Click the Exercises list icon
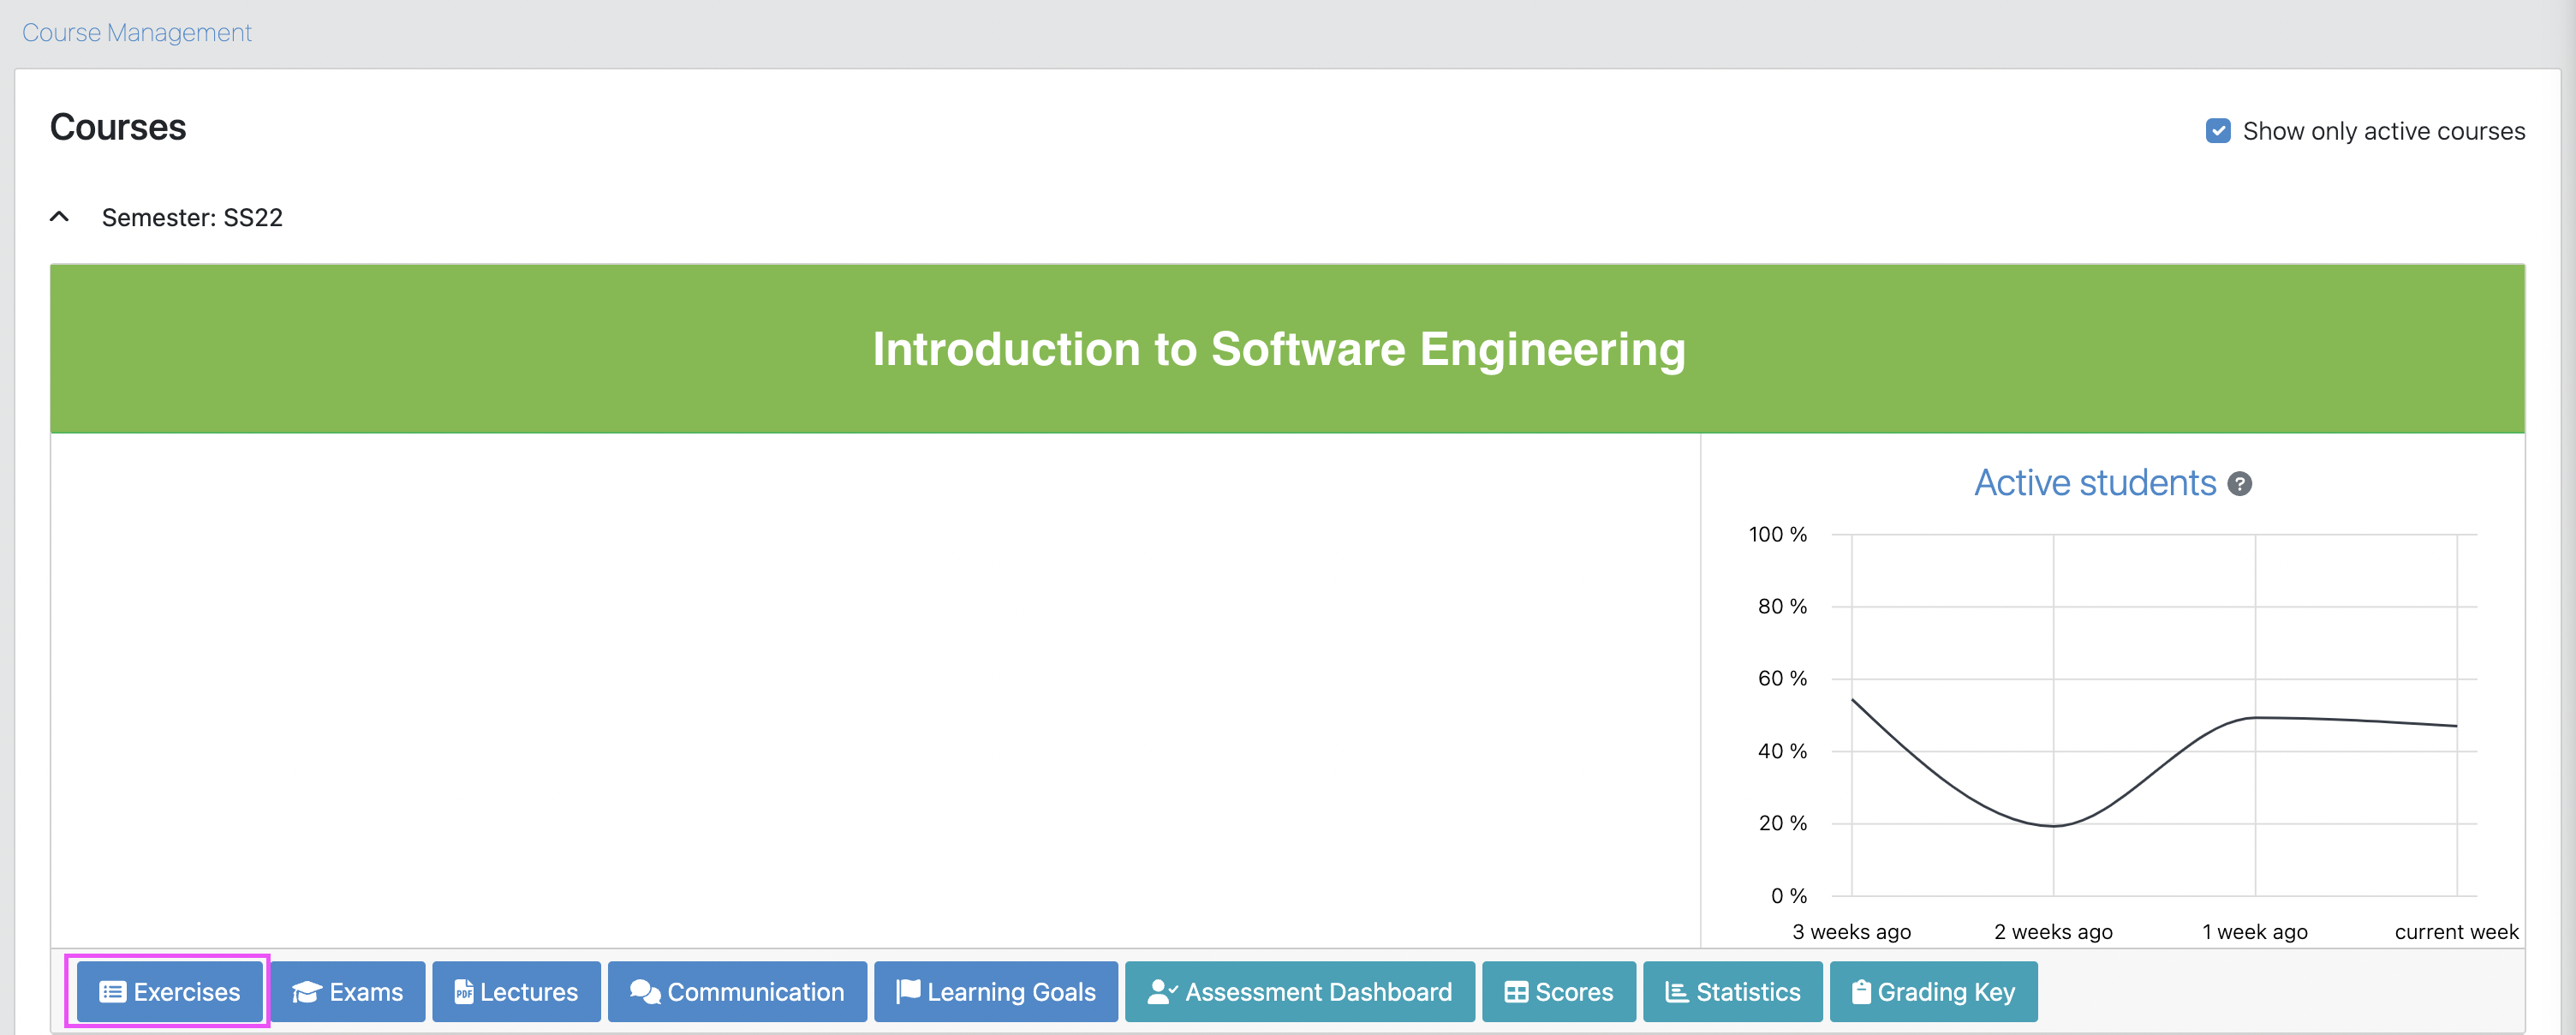This screenshot has height=1035, width=2576. click(x=113, y=991)
